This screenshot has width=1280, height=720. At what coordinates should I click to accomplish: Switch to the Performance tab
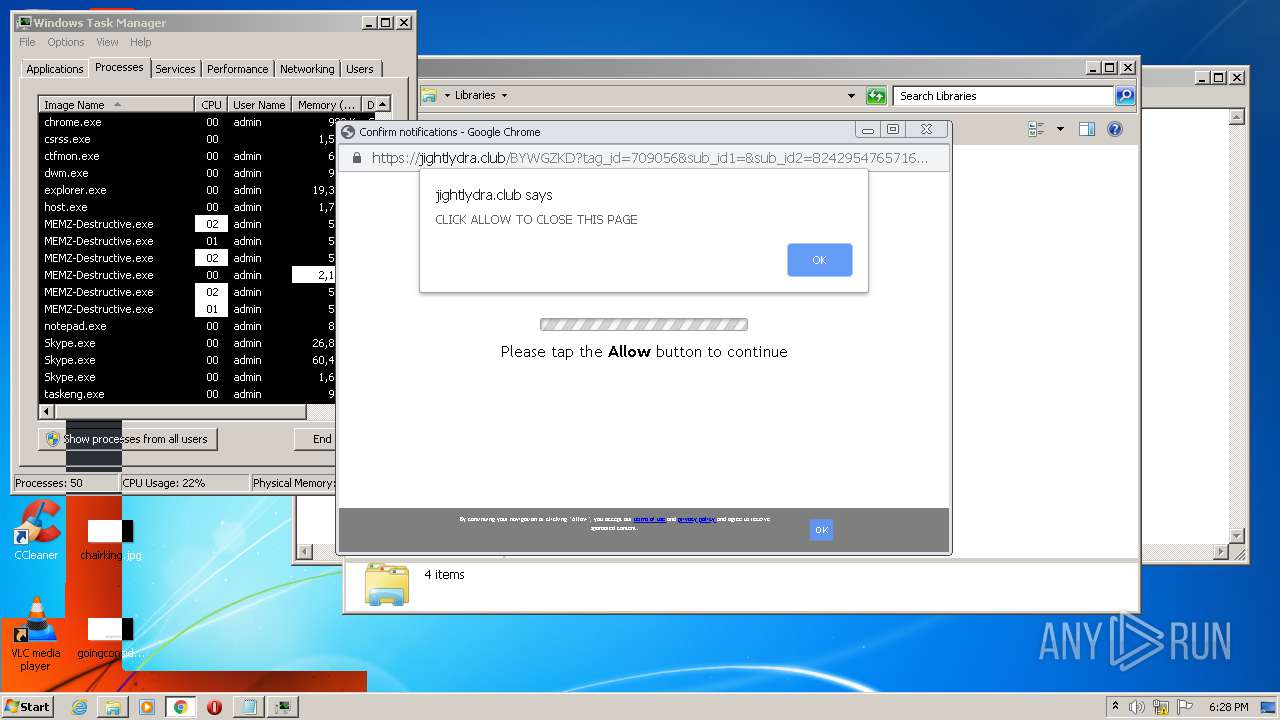tap(238, 69)
